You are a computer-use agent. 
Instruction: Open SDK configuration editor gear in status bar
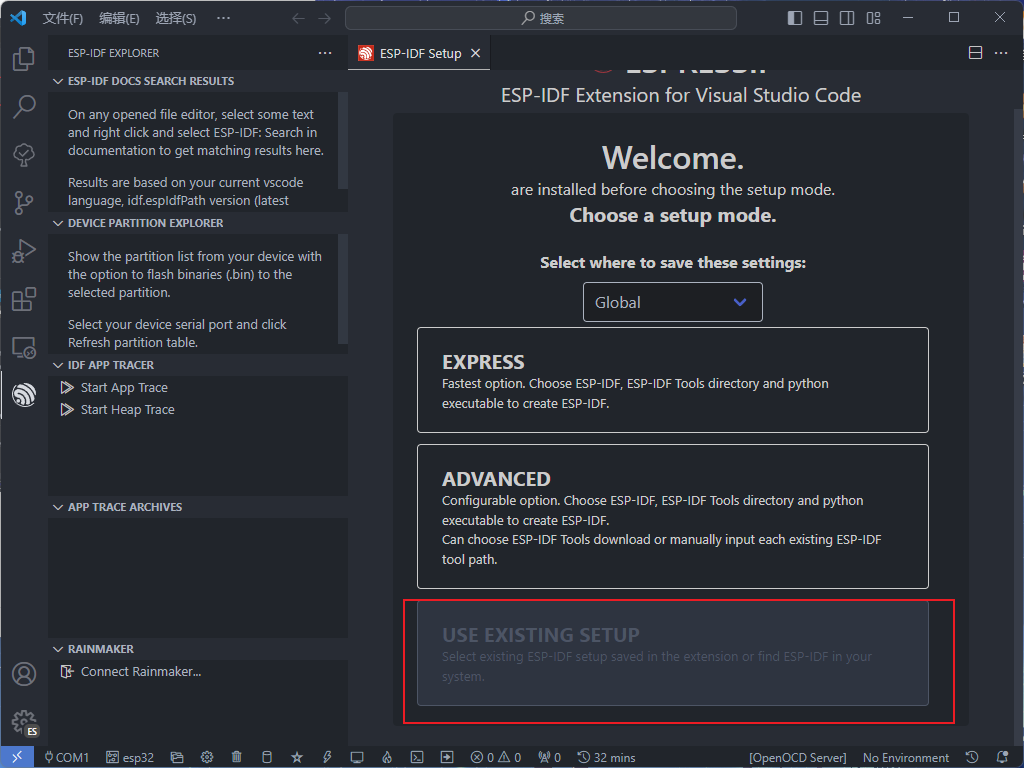point(207,758)
